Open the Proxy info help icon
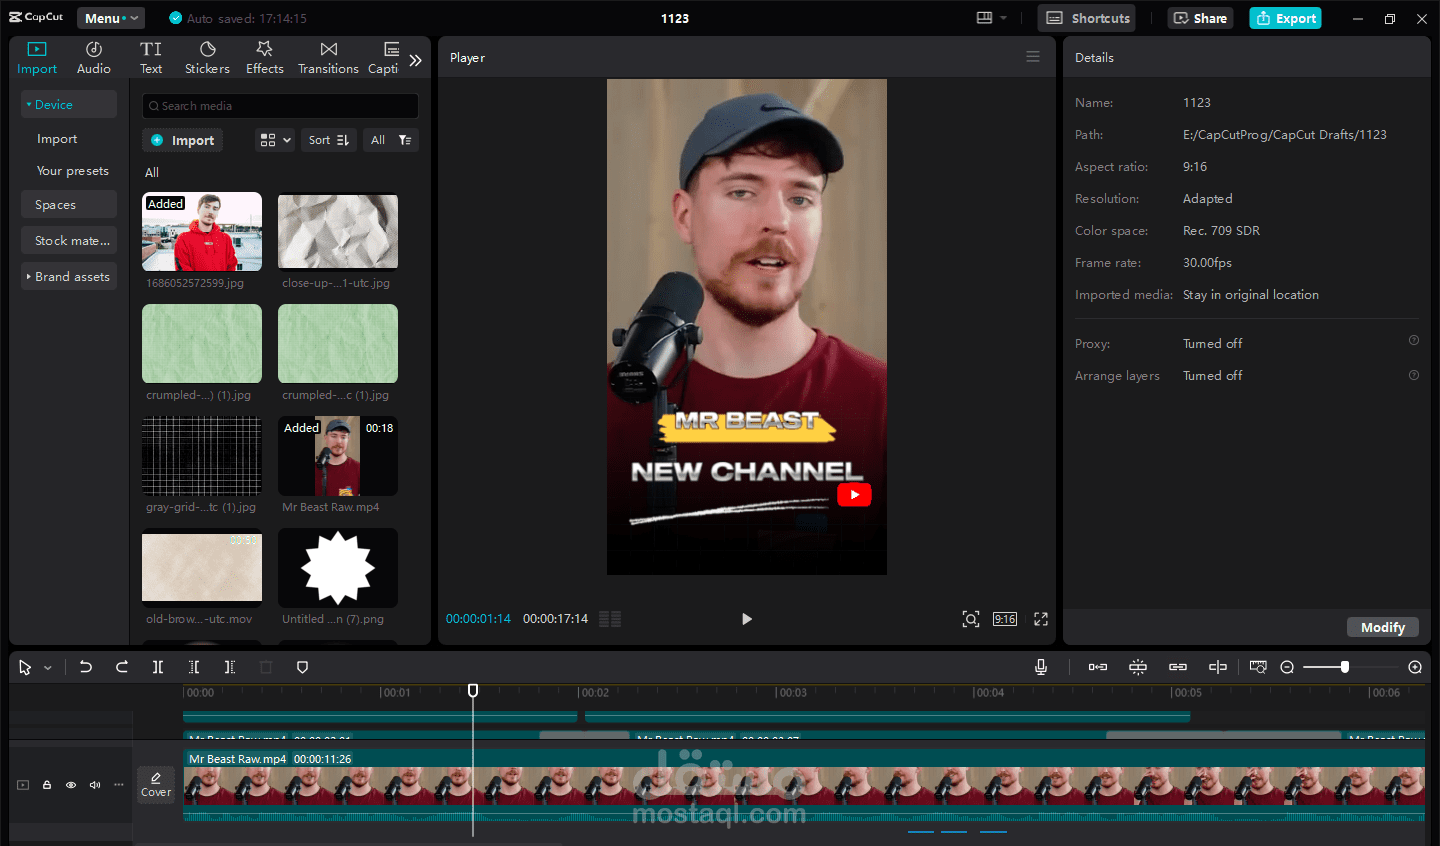Image resolution: width=1440 pixels, height=846 pixels. click(x=1414, y=340)
